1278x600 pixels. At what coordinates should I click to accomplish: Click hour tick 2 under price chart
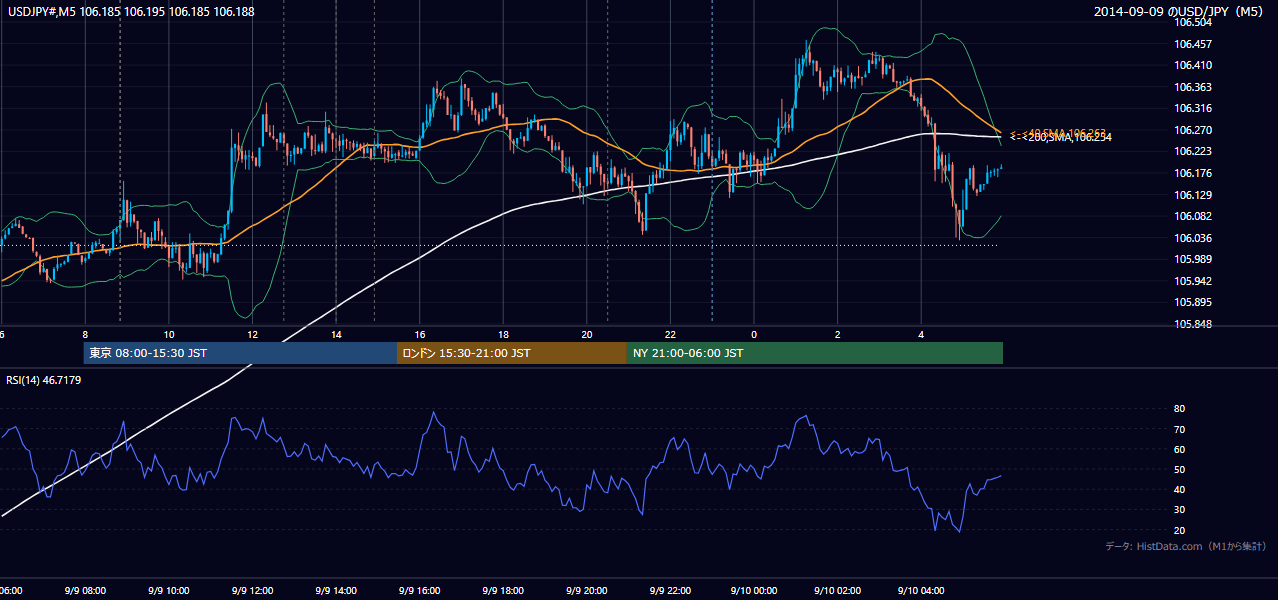[838, 335]
